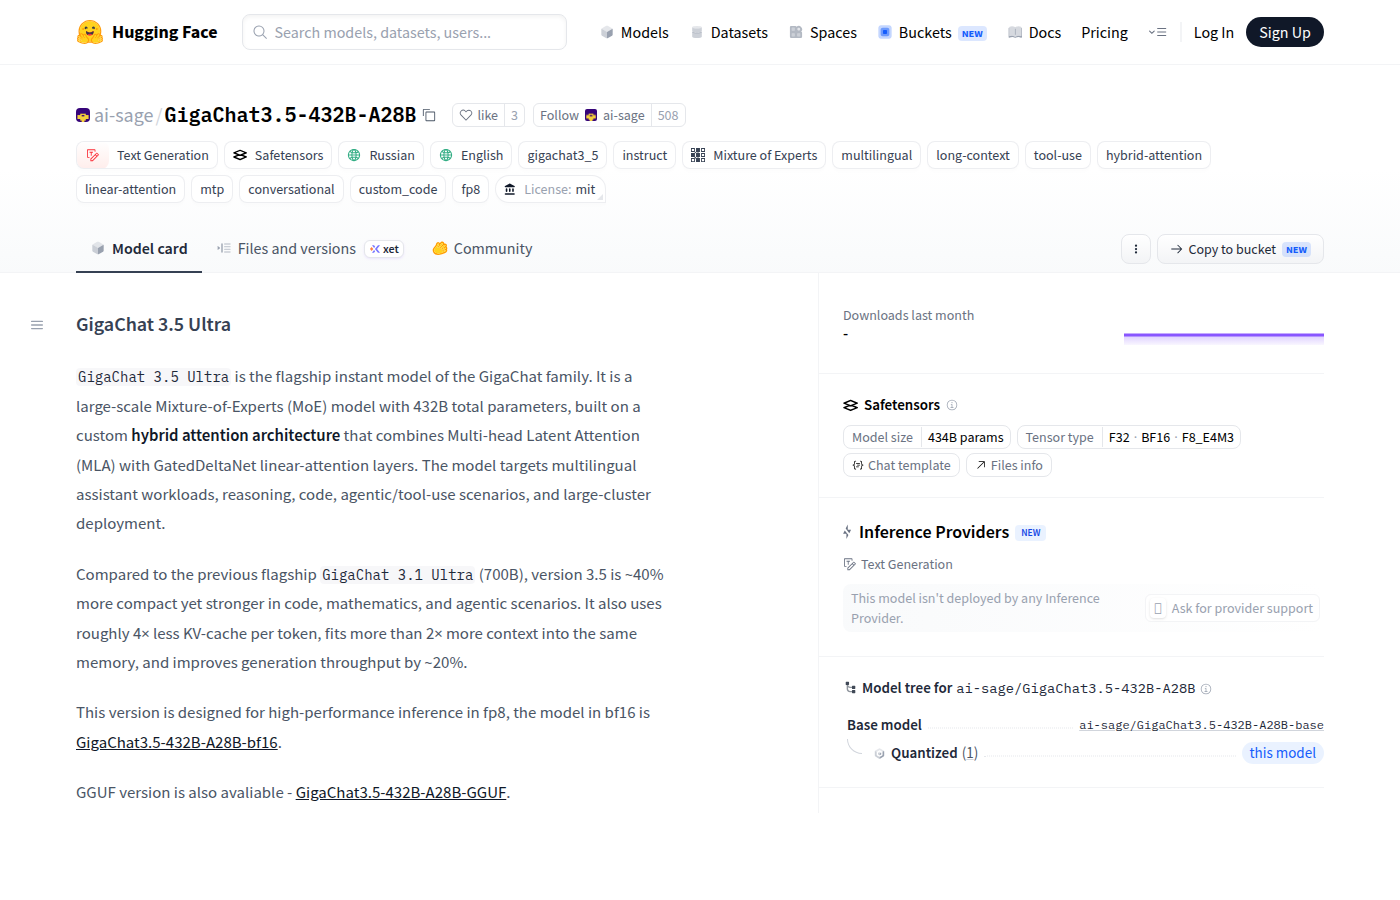Click the Sign Up button
Screen dimensions: 1400x900
coord(1284,32)
